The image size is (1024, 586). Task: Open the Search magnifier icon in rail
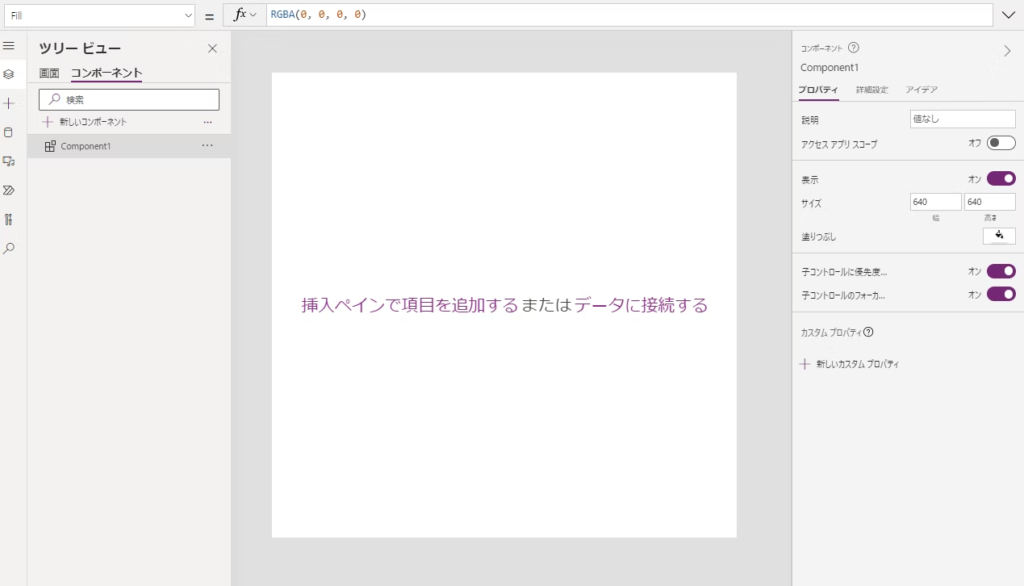(x=9, y=248)
